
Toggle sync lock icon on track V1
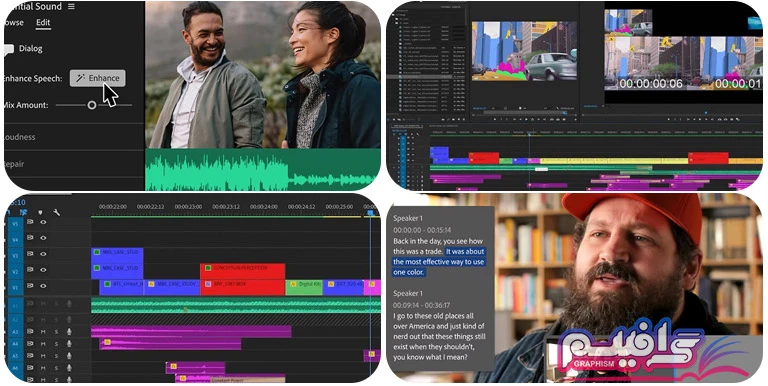pyautogui.click(x=30, y=286)
